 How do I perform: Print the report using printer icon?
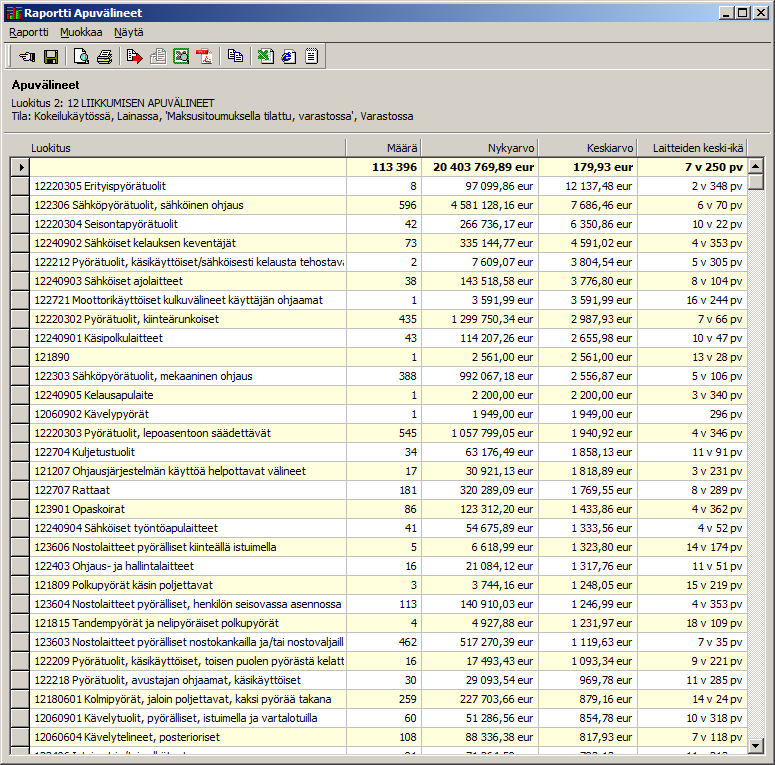point(104,57)
